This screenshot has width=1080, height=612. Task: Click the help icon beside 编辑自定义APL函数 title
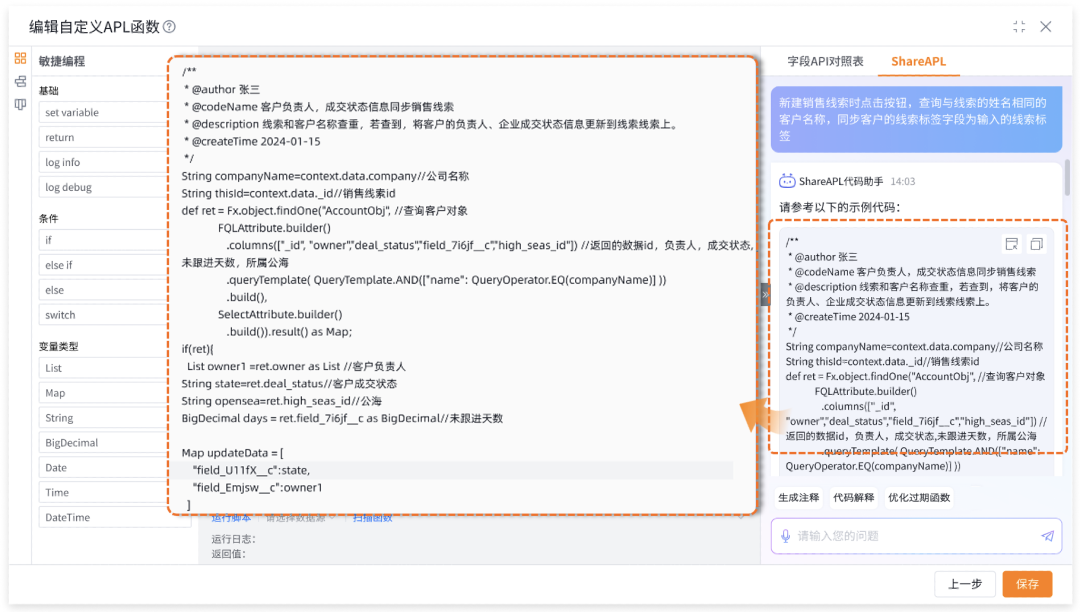[169, 27]
